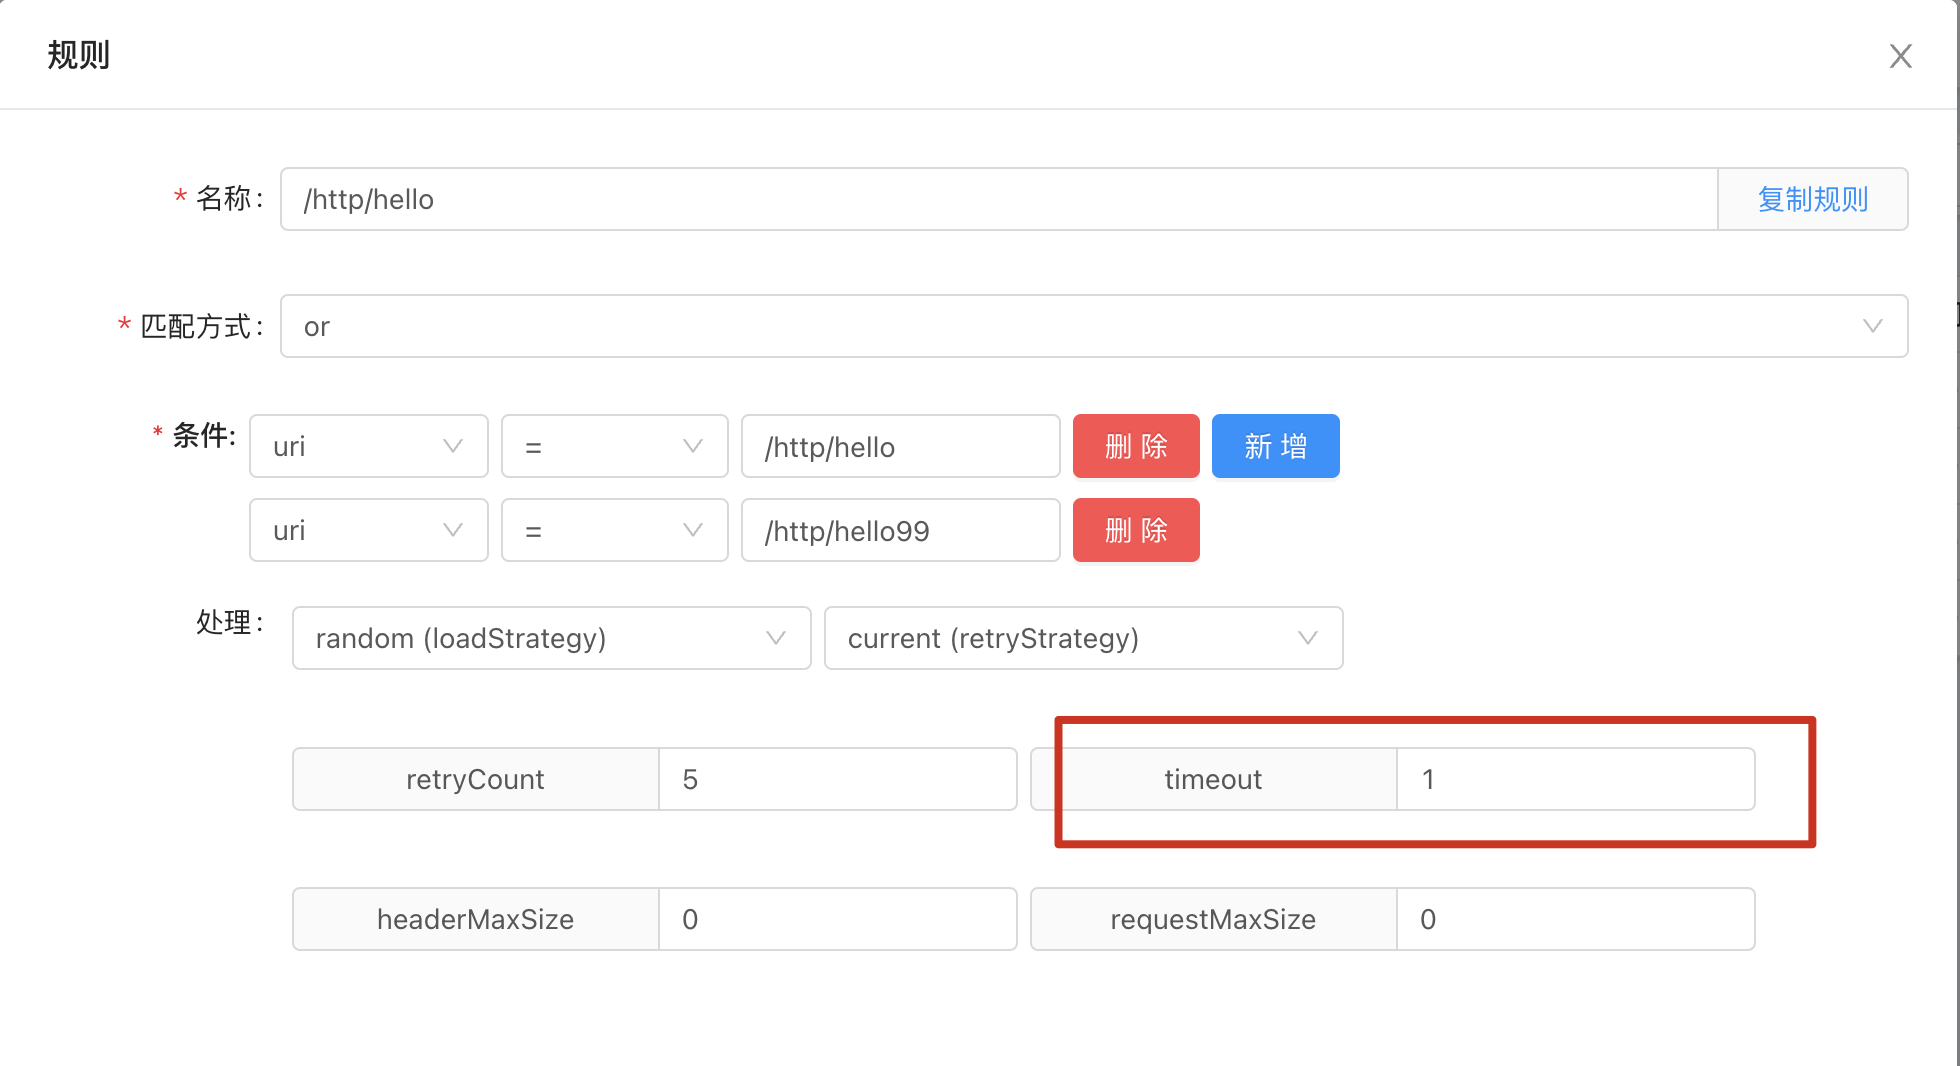Click the /http/hello condition value field

click(x=901, y=446)
